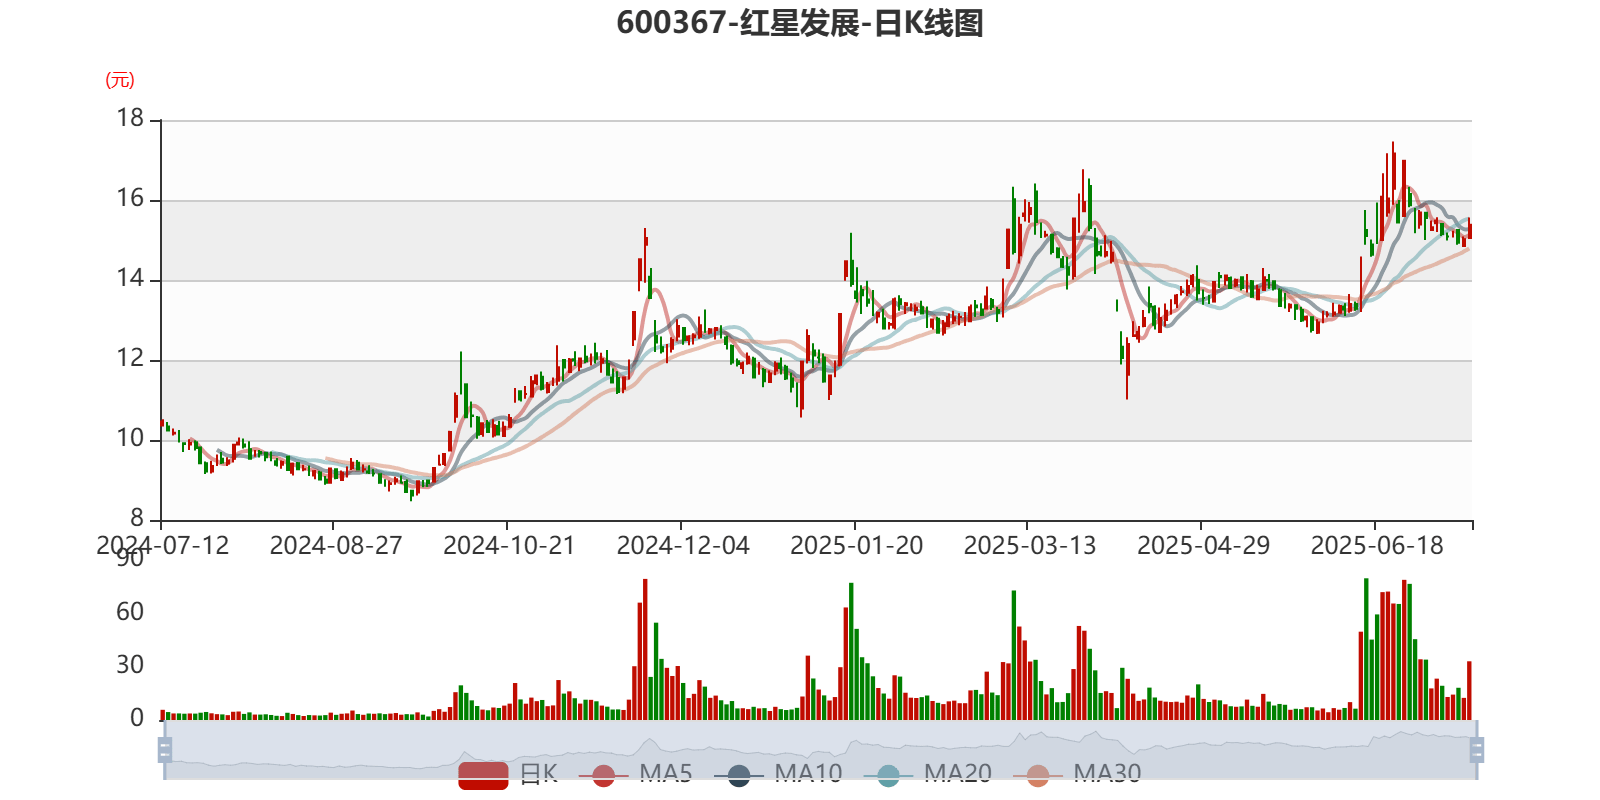The image size is (1600, 800).
Task: Click the MA30 legend line marker
Action: (1038, 774)
